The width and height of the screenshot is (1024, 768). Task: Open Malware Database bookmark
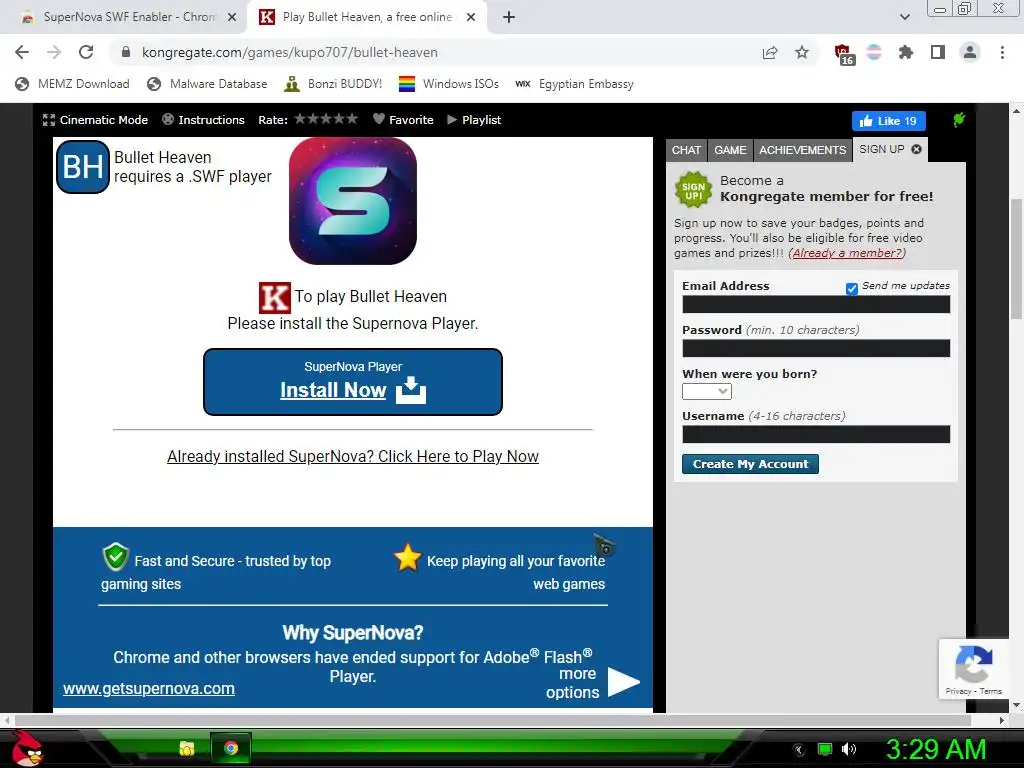[x=207, y=84]
